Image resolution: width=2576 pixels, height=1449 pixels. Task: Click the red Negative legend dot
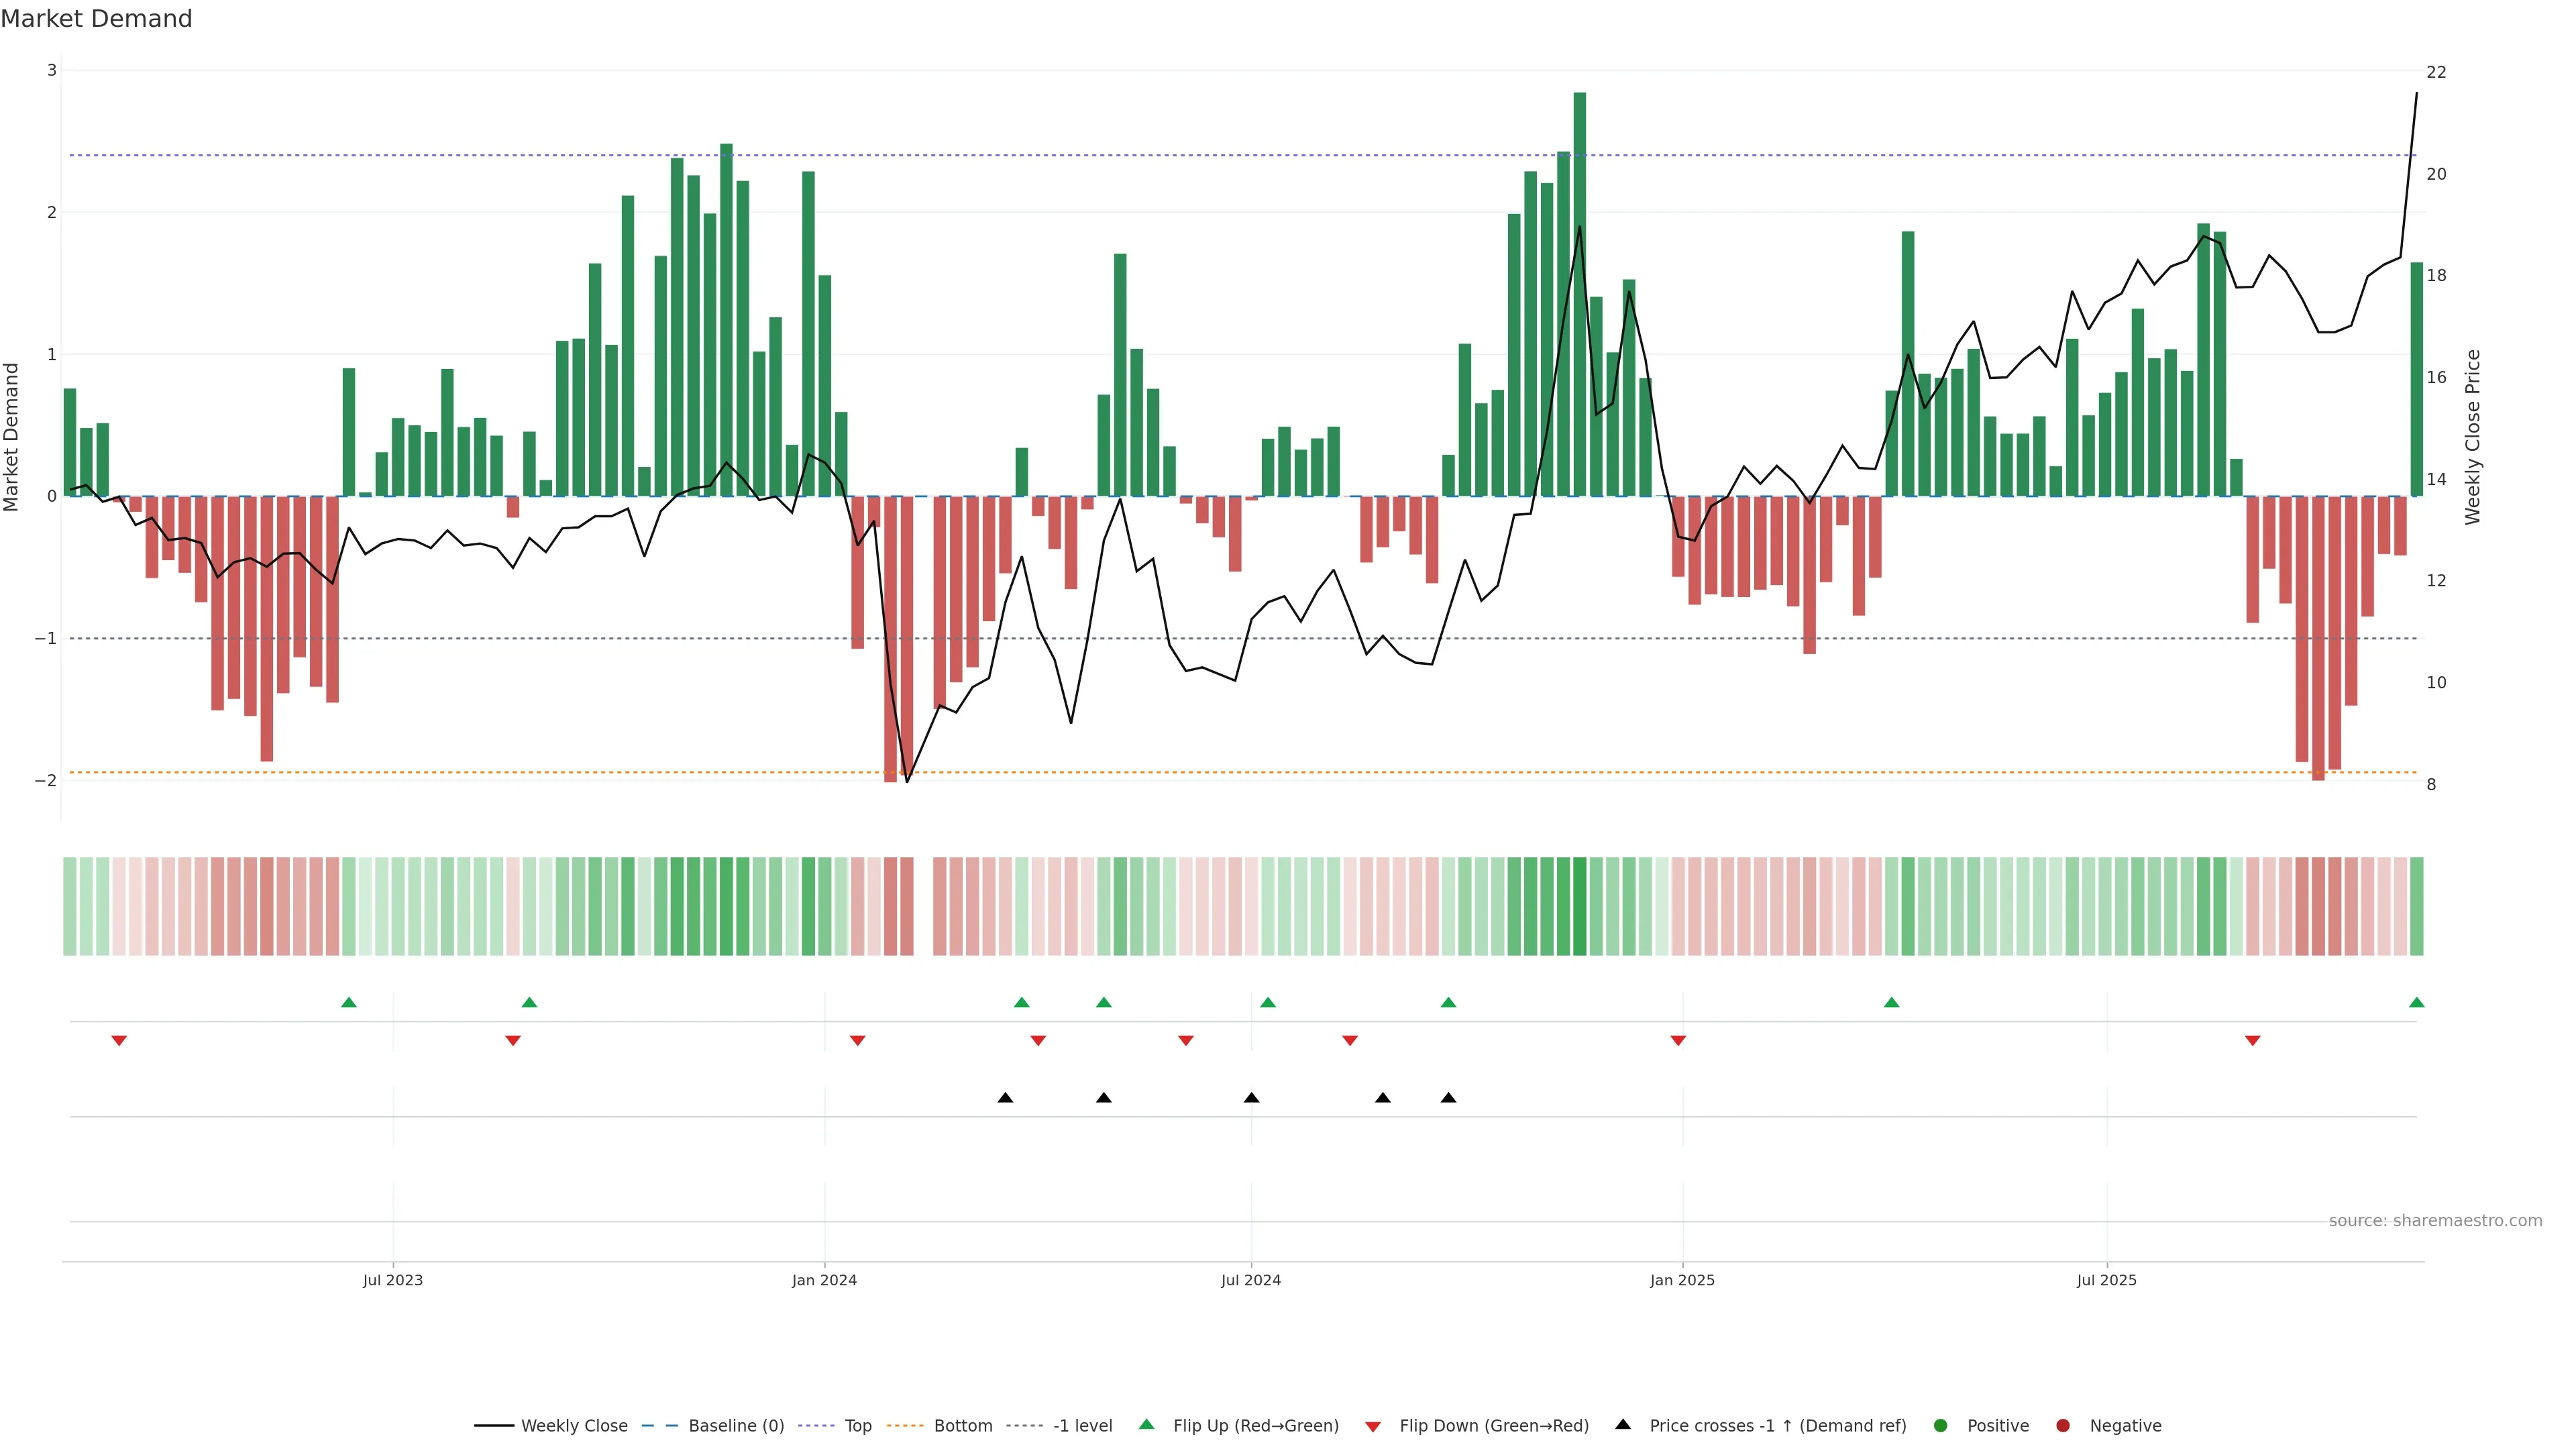[x=2063, y=1425]
